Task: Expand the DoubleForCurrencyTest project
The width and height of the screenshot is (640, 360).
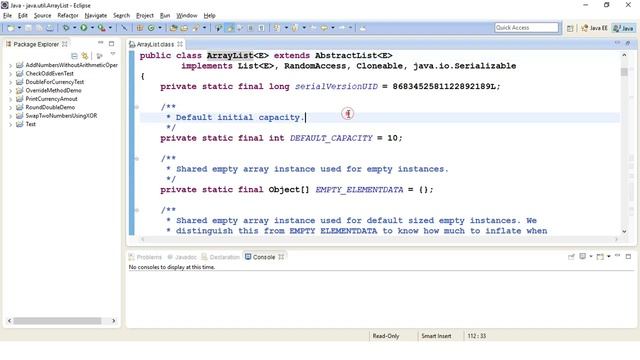Action: (x=10, y=82)
